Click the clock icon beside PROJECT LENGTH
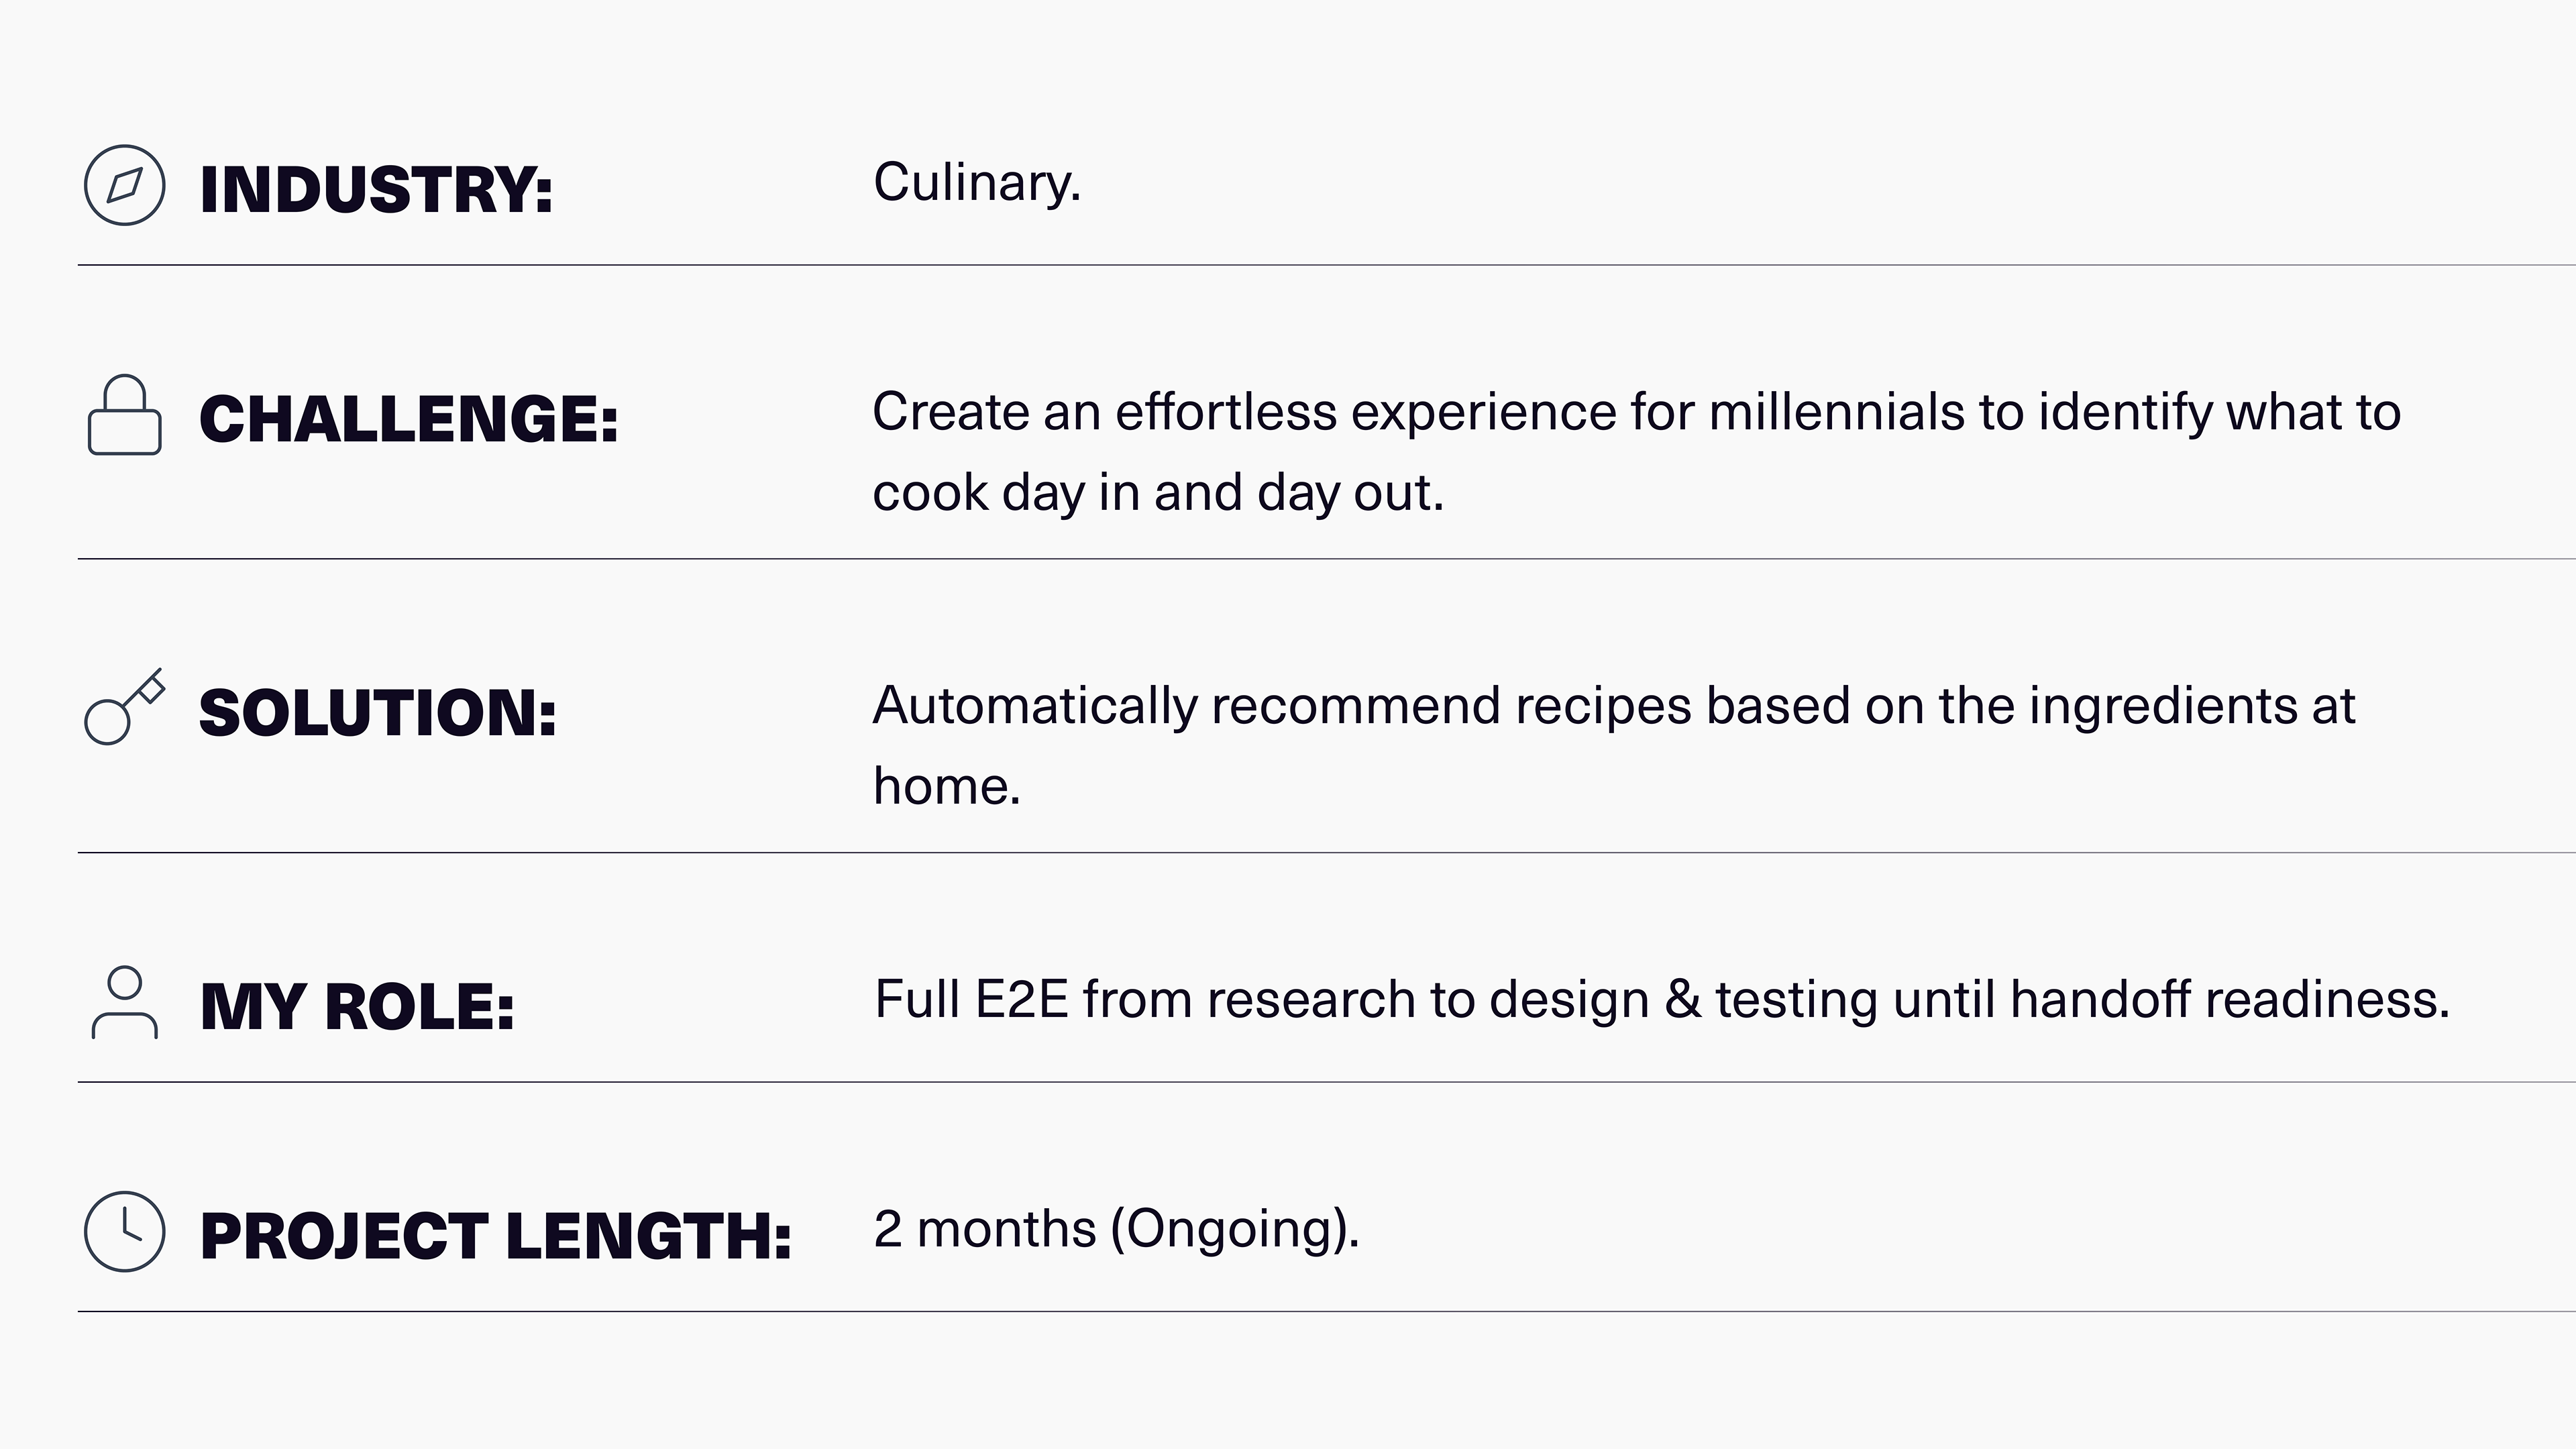Screen dimensions: 2576x1449 pos(124,1231)
